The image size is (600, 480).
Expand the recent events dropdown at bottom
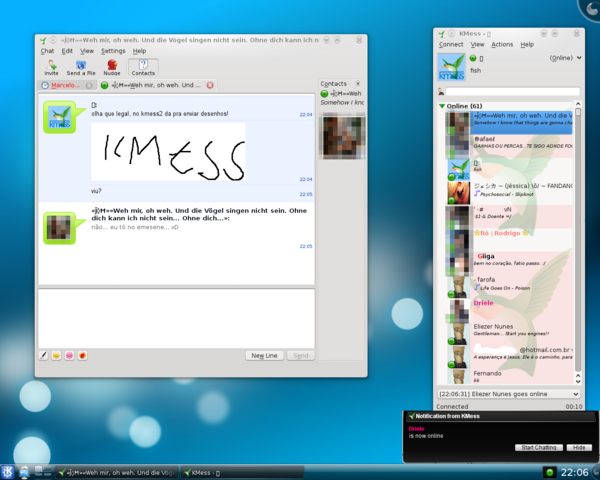(576, 394)
